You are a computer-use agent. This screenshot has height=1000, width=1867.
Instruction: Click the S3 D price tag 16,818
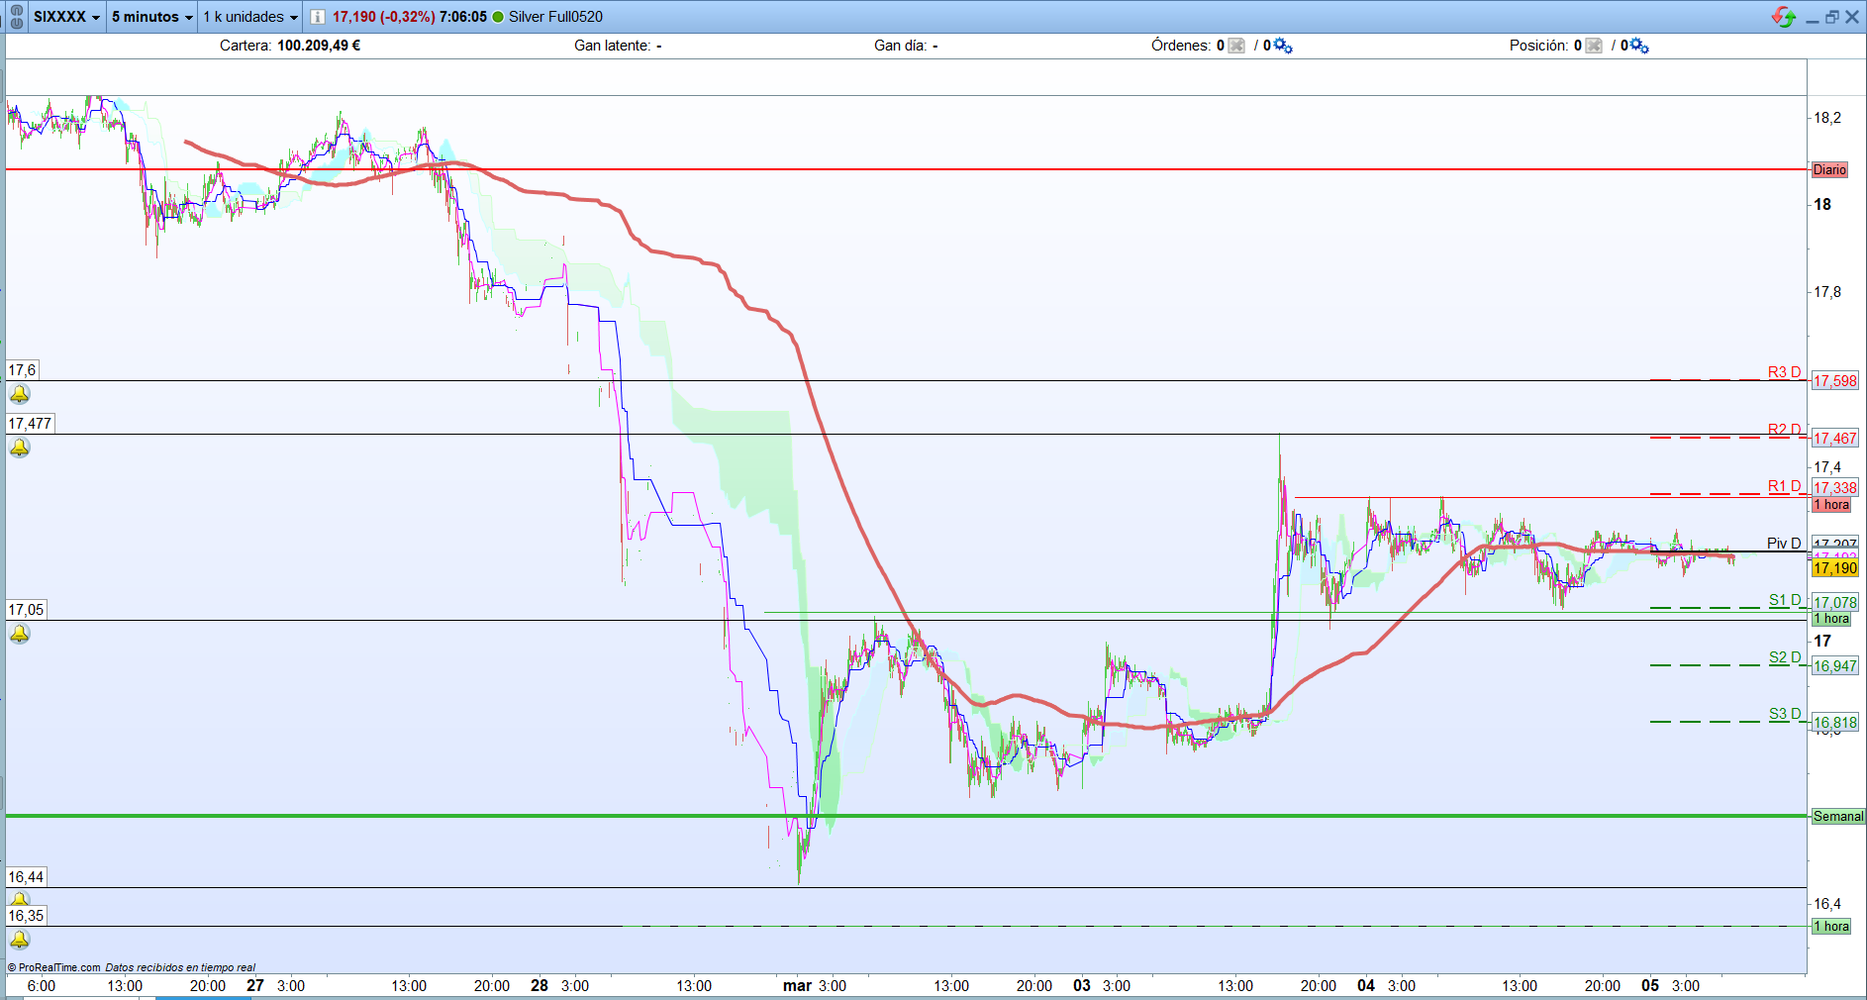coord(1835,722)
